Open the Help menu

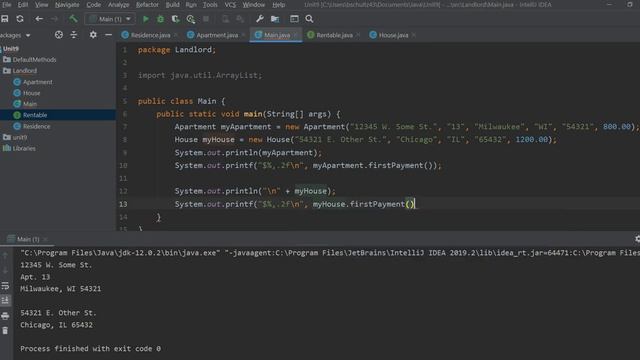[279, 5]
